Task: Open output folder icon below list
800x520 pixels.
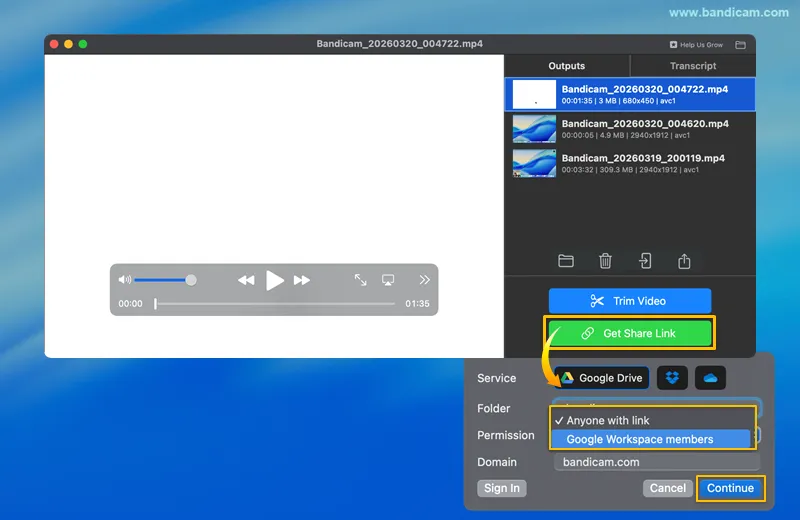Action: 566,261
